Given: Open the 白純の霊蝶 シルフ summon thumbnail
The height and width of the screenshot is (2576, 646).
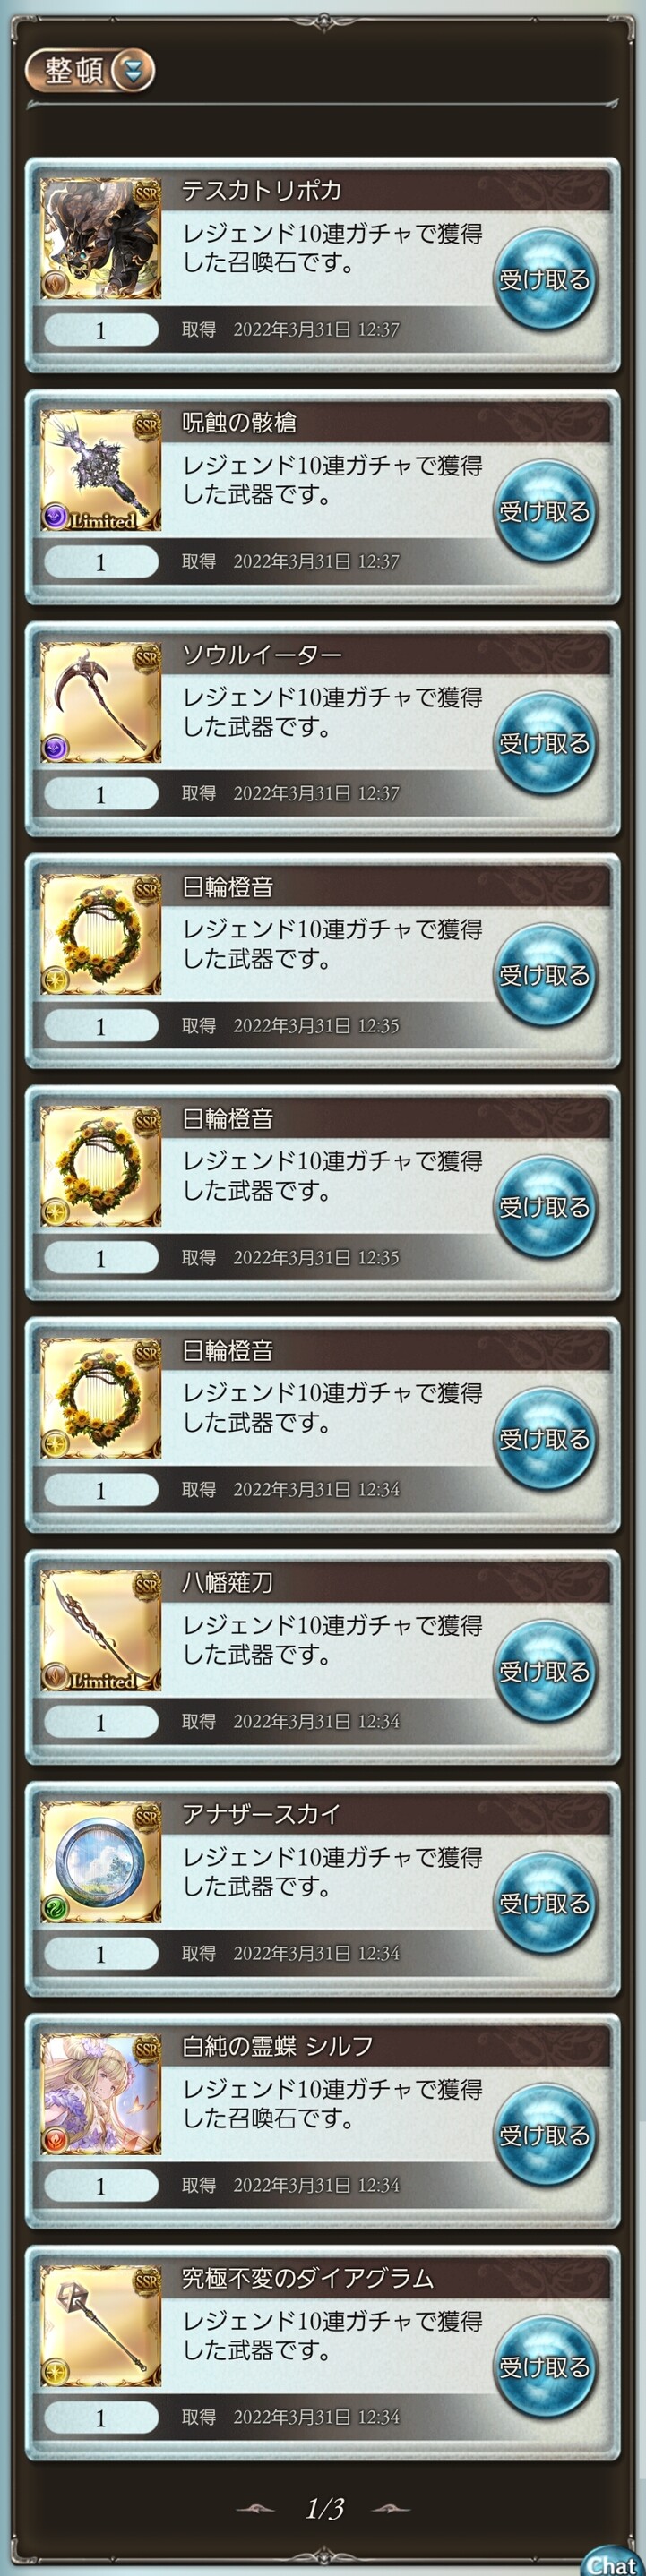Looking at the screenshot, I should pos(100,2094).
